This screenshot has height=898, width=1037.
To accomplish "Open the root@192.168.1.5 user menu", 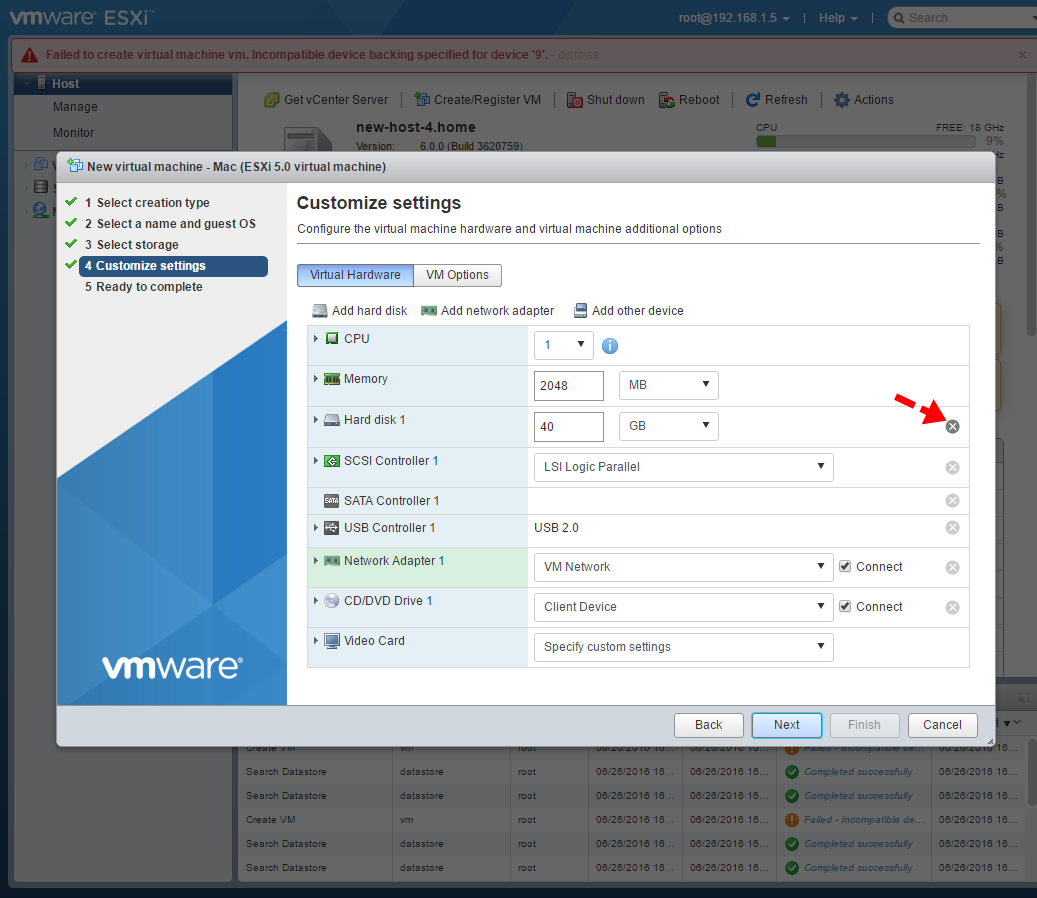I will click(x=734, y=18).
